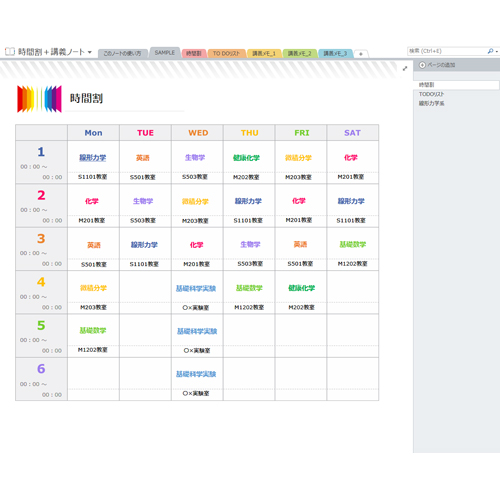Open the notebook icon beside 時間割+講義ノート
This screenshot has width=500, height=500.
coord(10,52)
